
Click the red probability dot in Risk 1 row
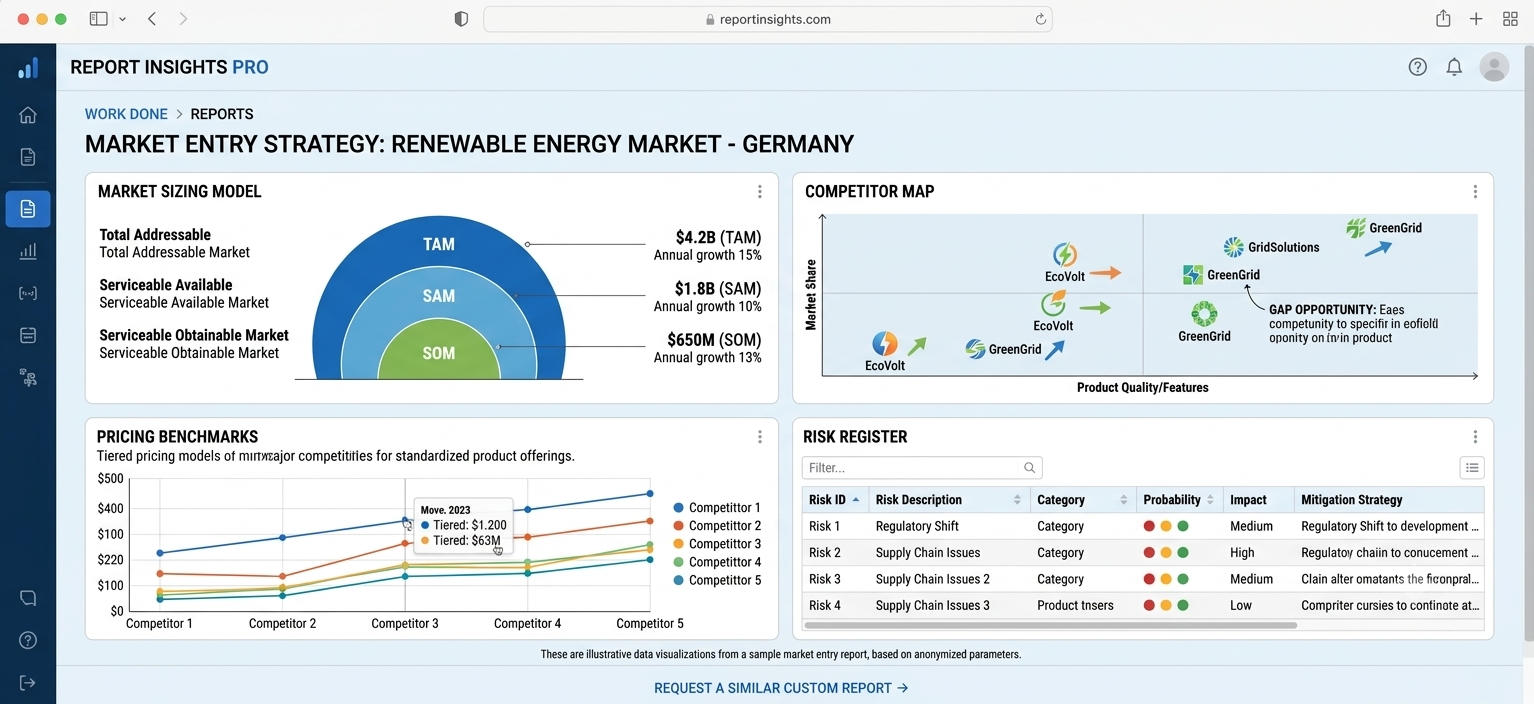(x=1149, y=526)
